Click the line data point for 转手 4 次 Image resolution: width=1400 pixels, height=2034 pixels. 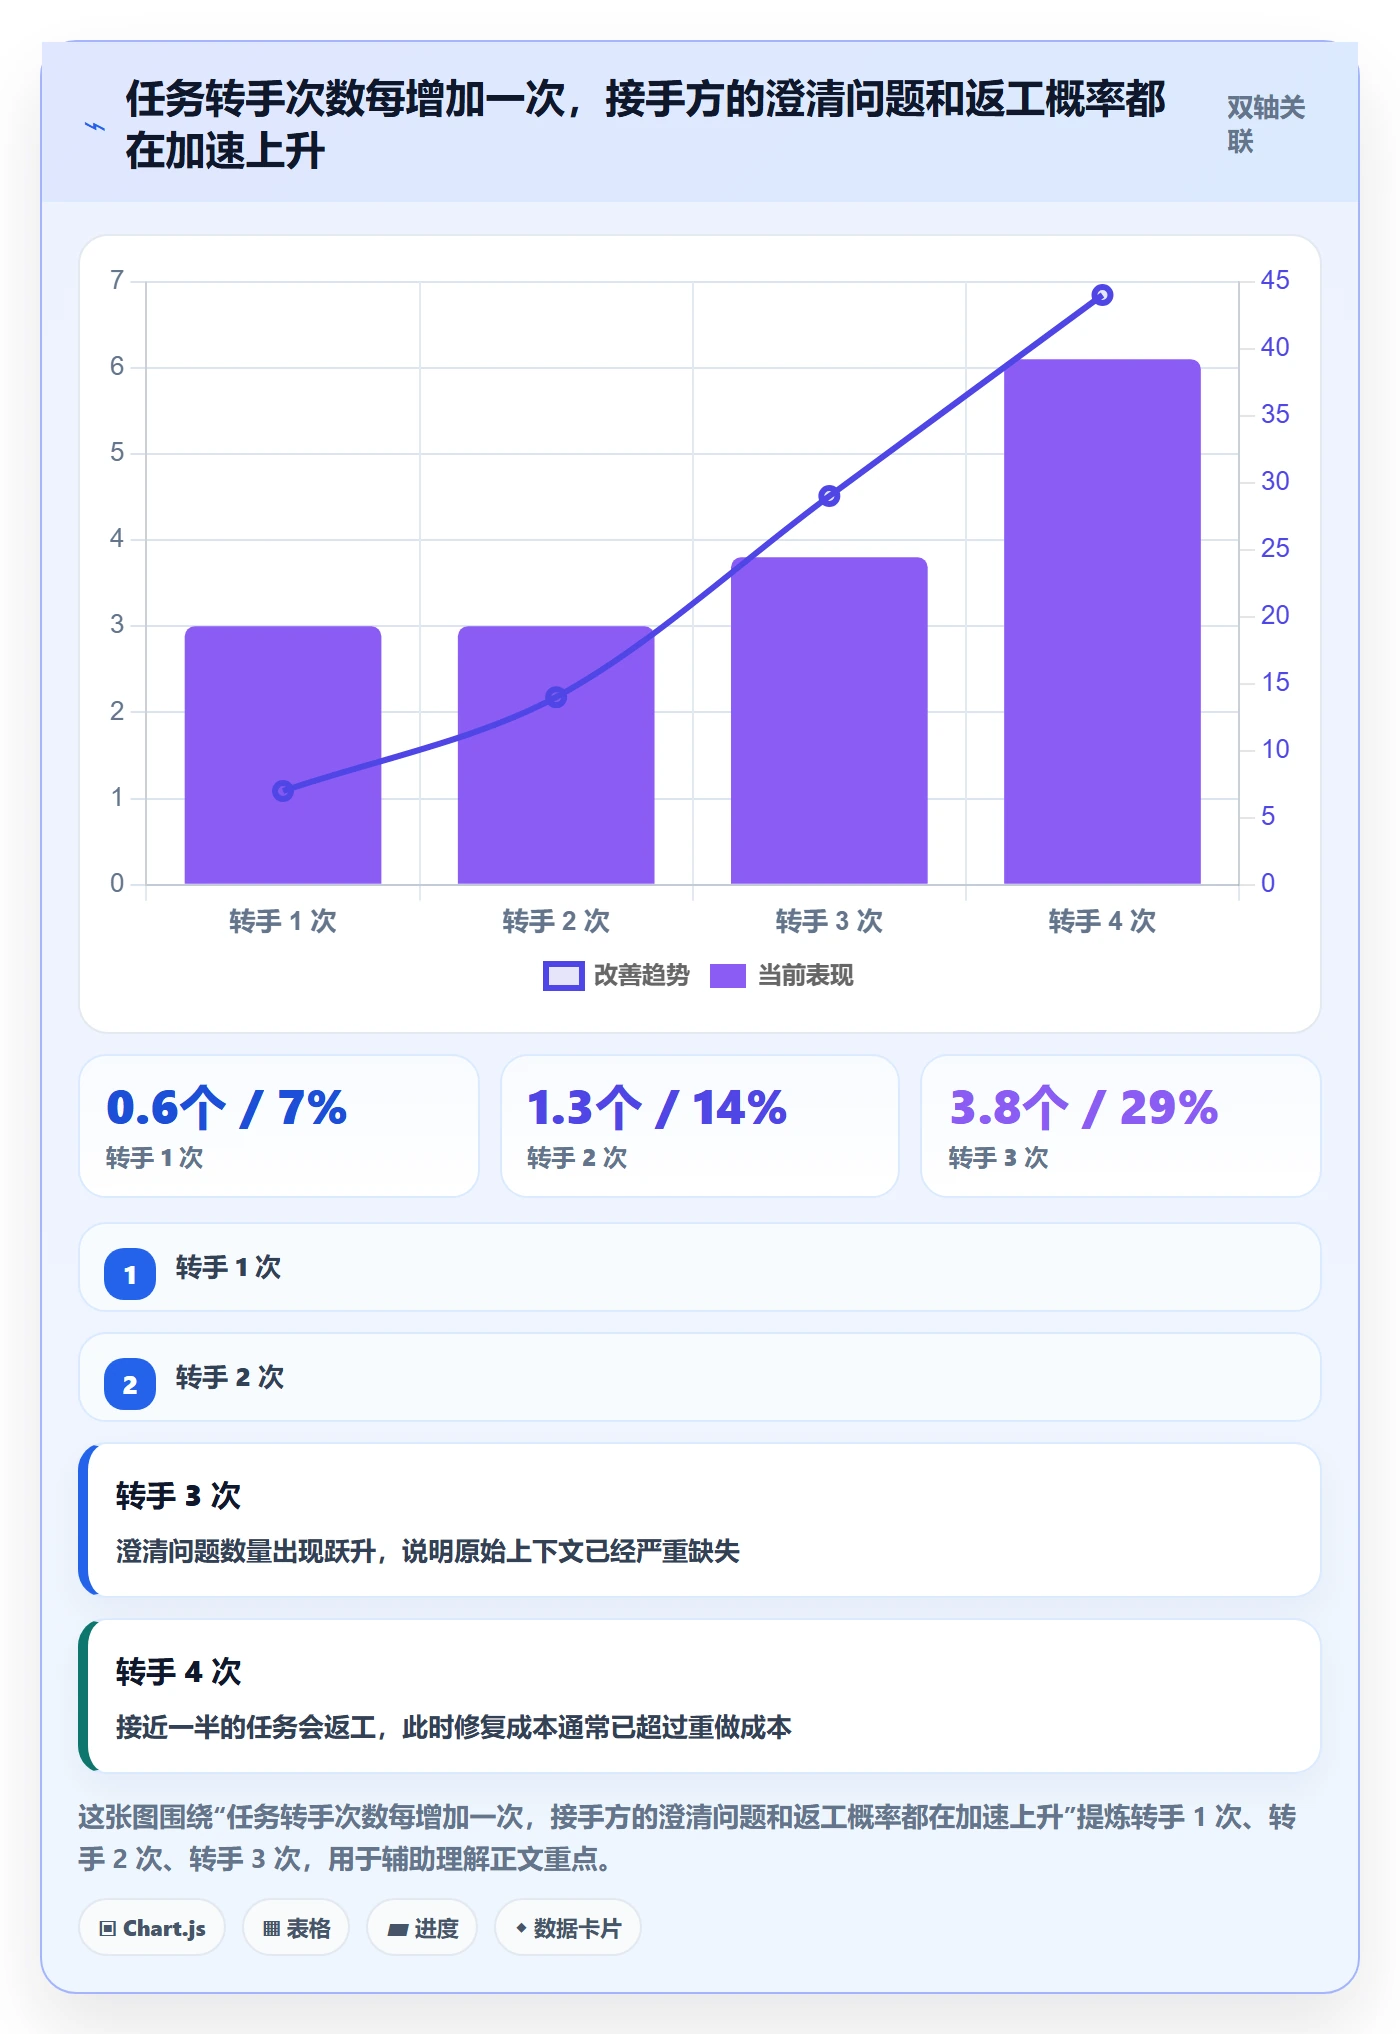pyautogui.click(x=1102, y=295)
